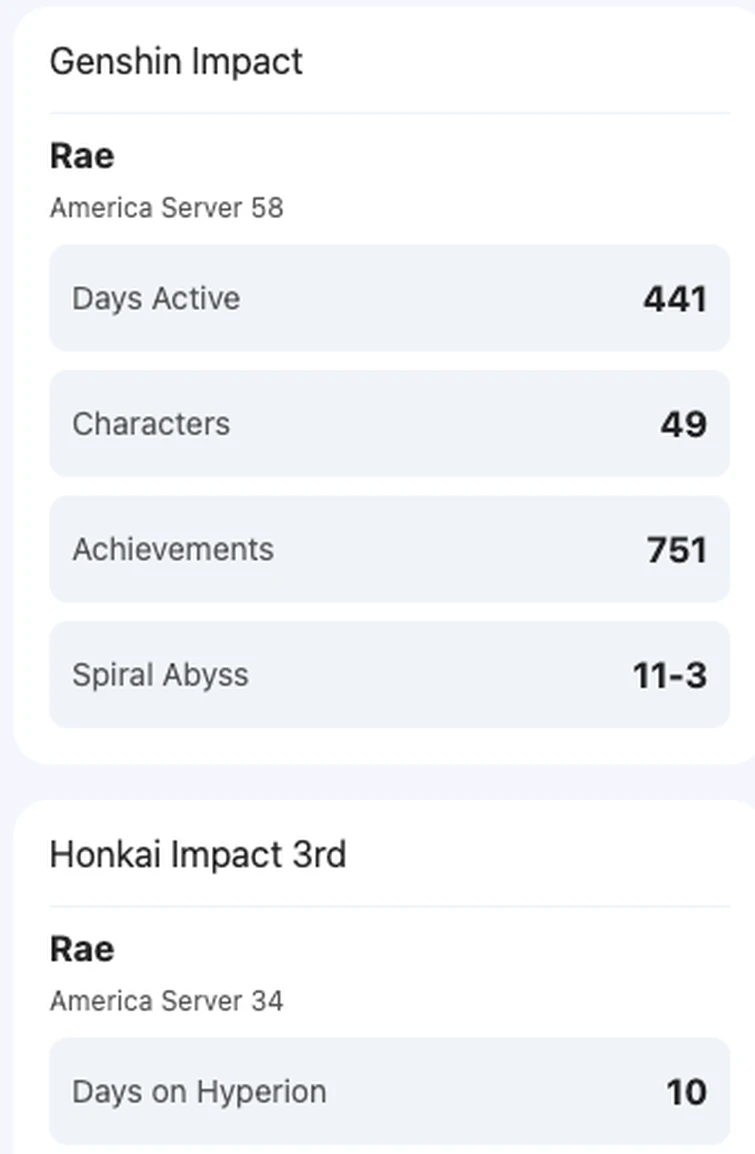Click the Days on Hyperion label
Image resolution: width=755 pixels, height=1154 pixels.
point(199,1091)
